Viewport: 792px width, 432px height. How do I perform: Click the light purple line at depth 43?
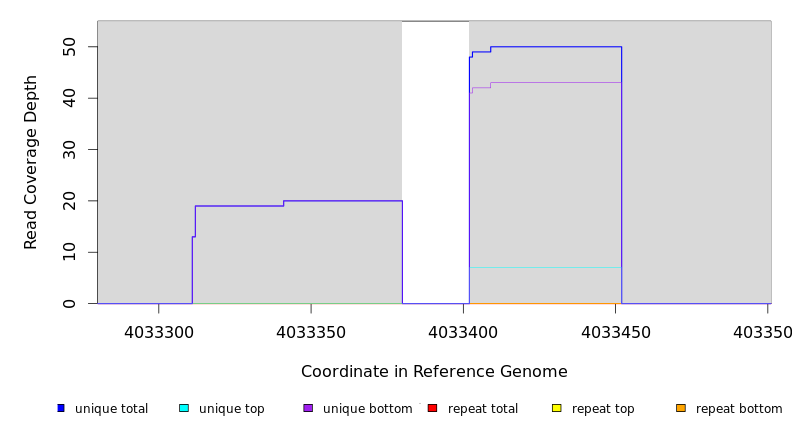(x=555, y=82)
